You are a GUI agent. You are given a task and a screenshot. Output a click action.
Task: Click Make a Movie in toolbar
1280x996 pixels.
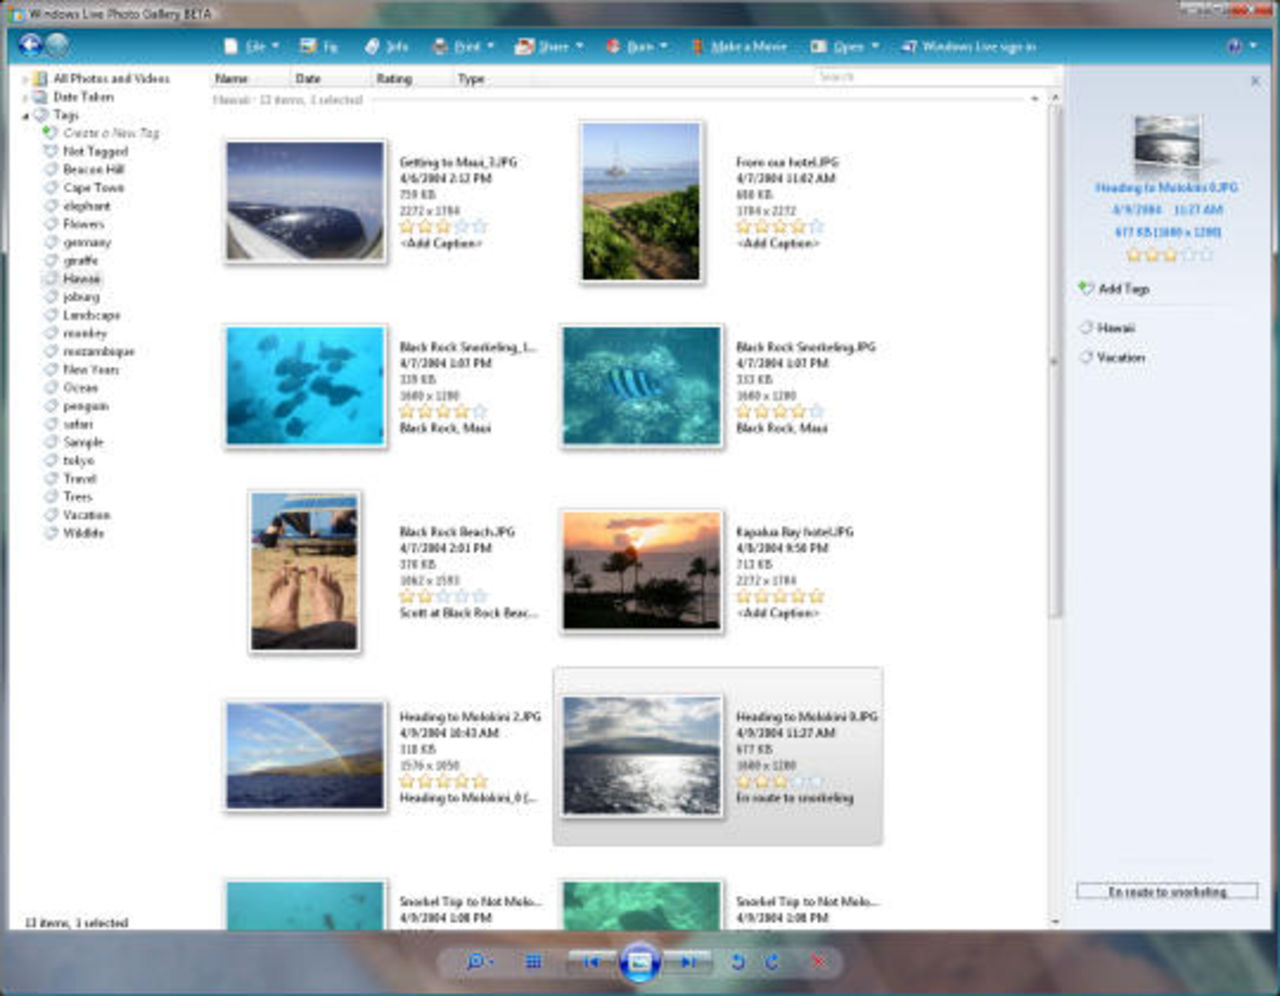pos(739,47)
